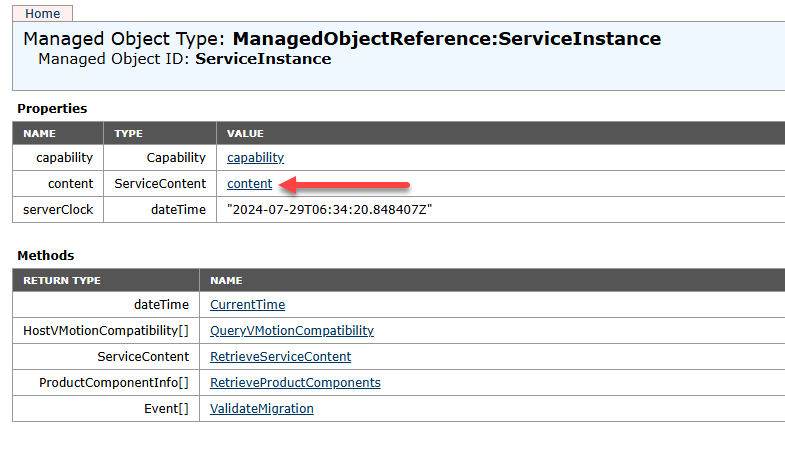
Task: Click the Methods section heading
Action: tap(45, 256)
